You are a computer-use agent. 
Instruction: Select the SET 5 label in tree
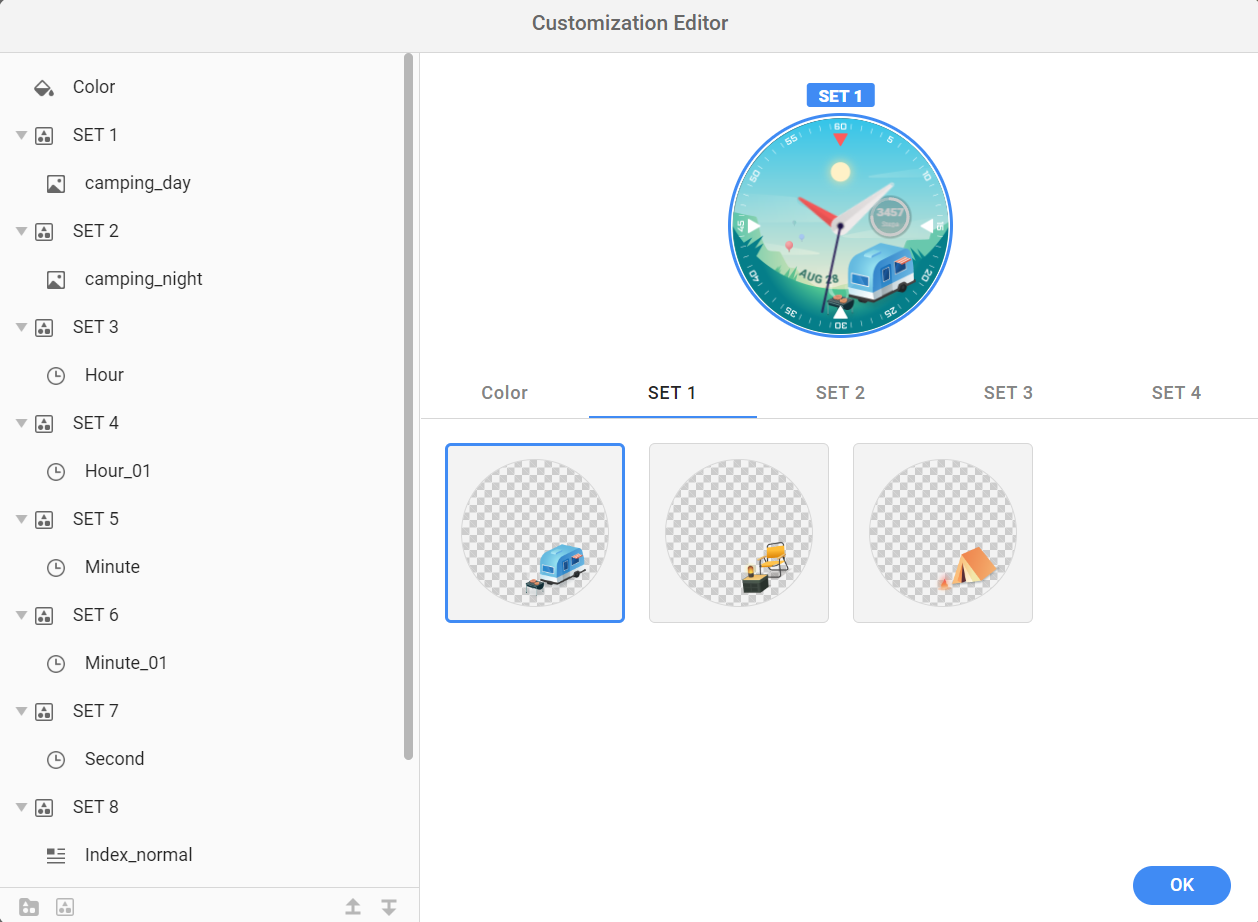[x=96, y=519]
